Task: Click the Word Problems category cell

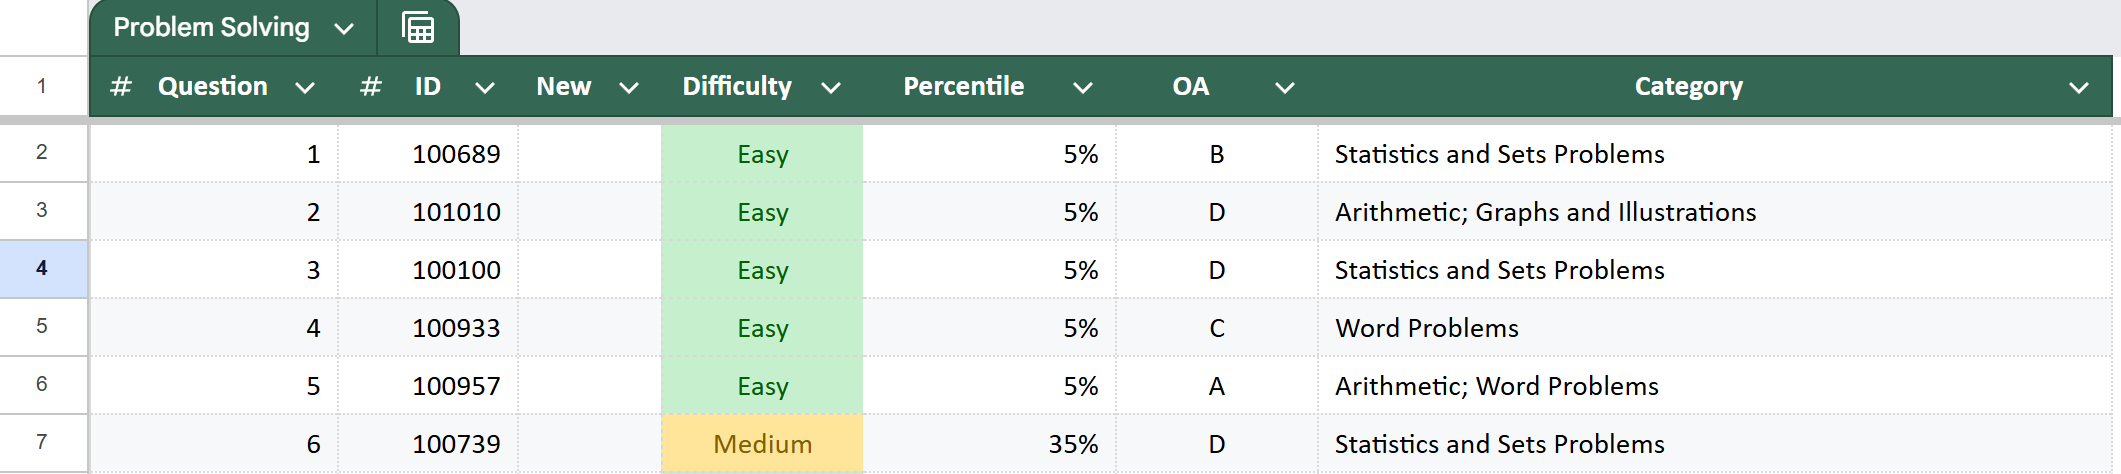Action: coord(1426,328)
